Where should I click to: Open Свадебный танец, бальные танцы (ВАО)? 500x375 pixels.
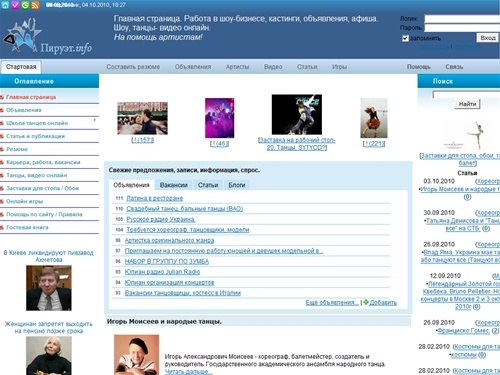pos(185,209)
